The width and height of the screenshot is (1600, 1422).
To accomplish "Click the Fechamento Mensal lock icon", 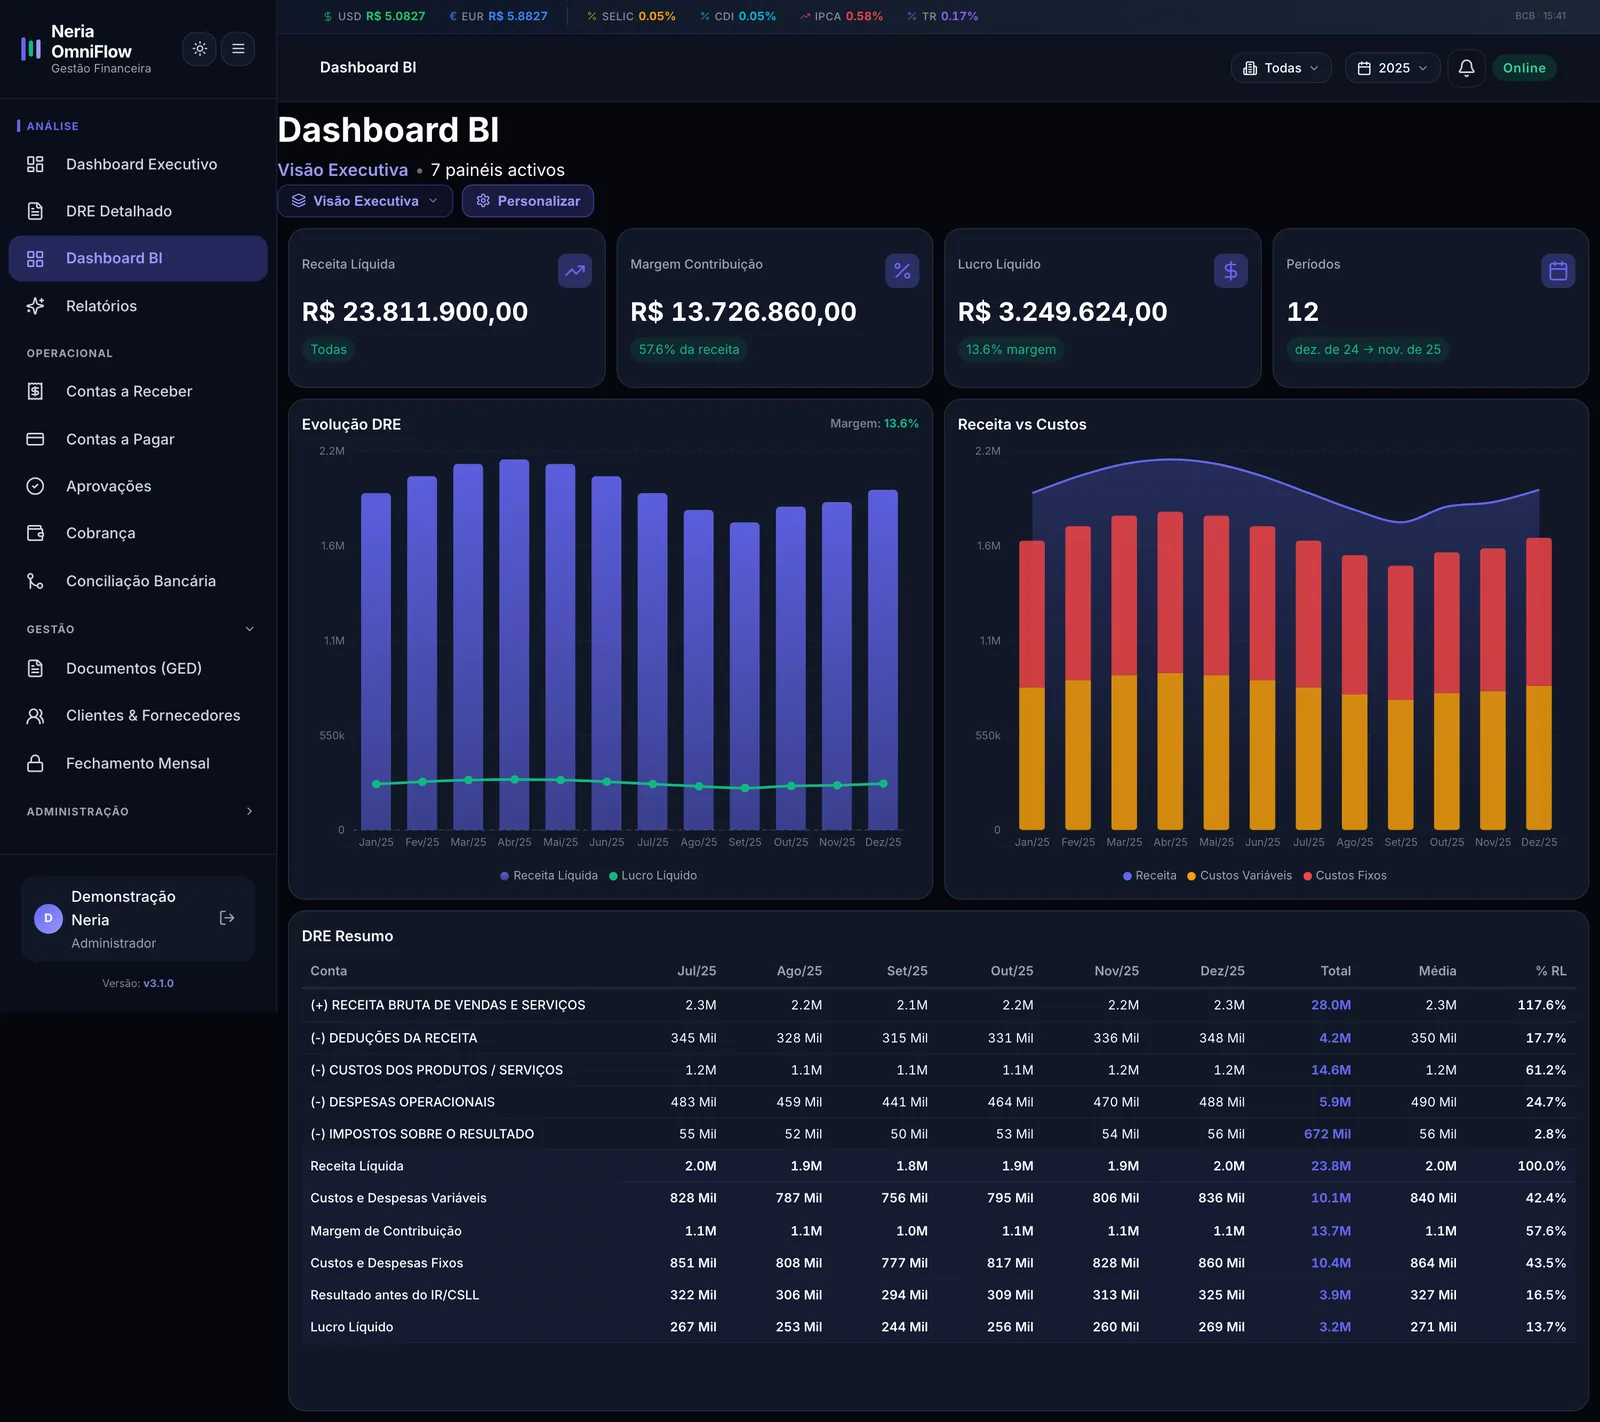I will (35, 763).
